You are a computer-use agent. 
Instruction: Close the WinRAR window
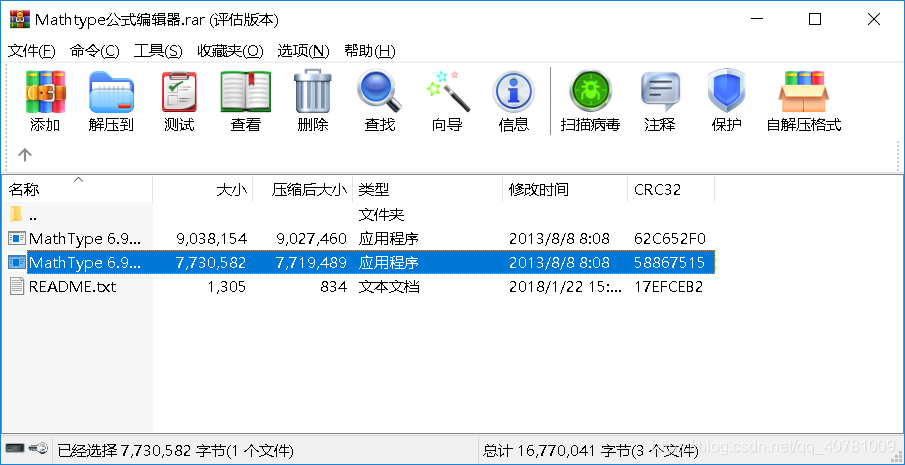click(x=874, y=19)
